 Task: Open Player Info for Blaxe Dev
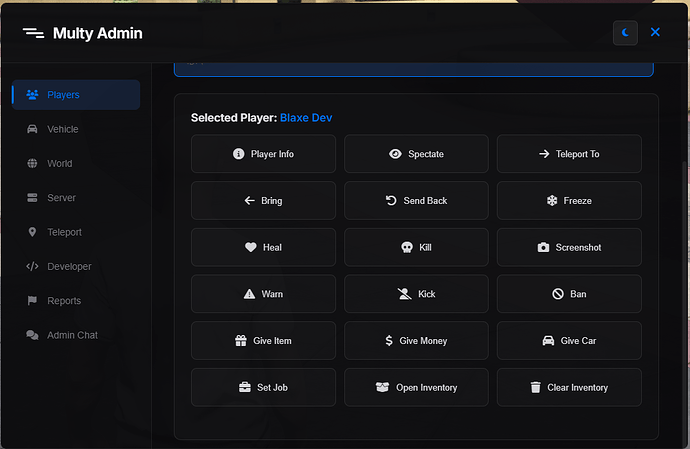point(263,154)
